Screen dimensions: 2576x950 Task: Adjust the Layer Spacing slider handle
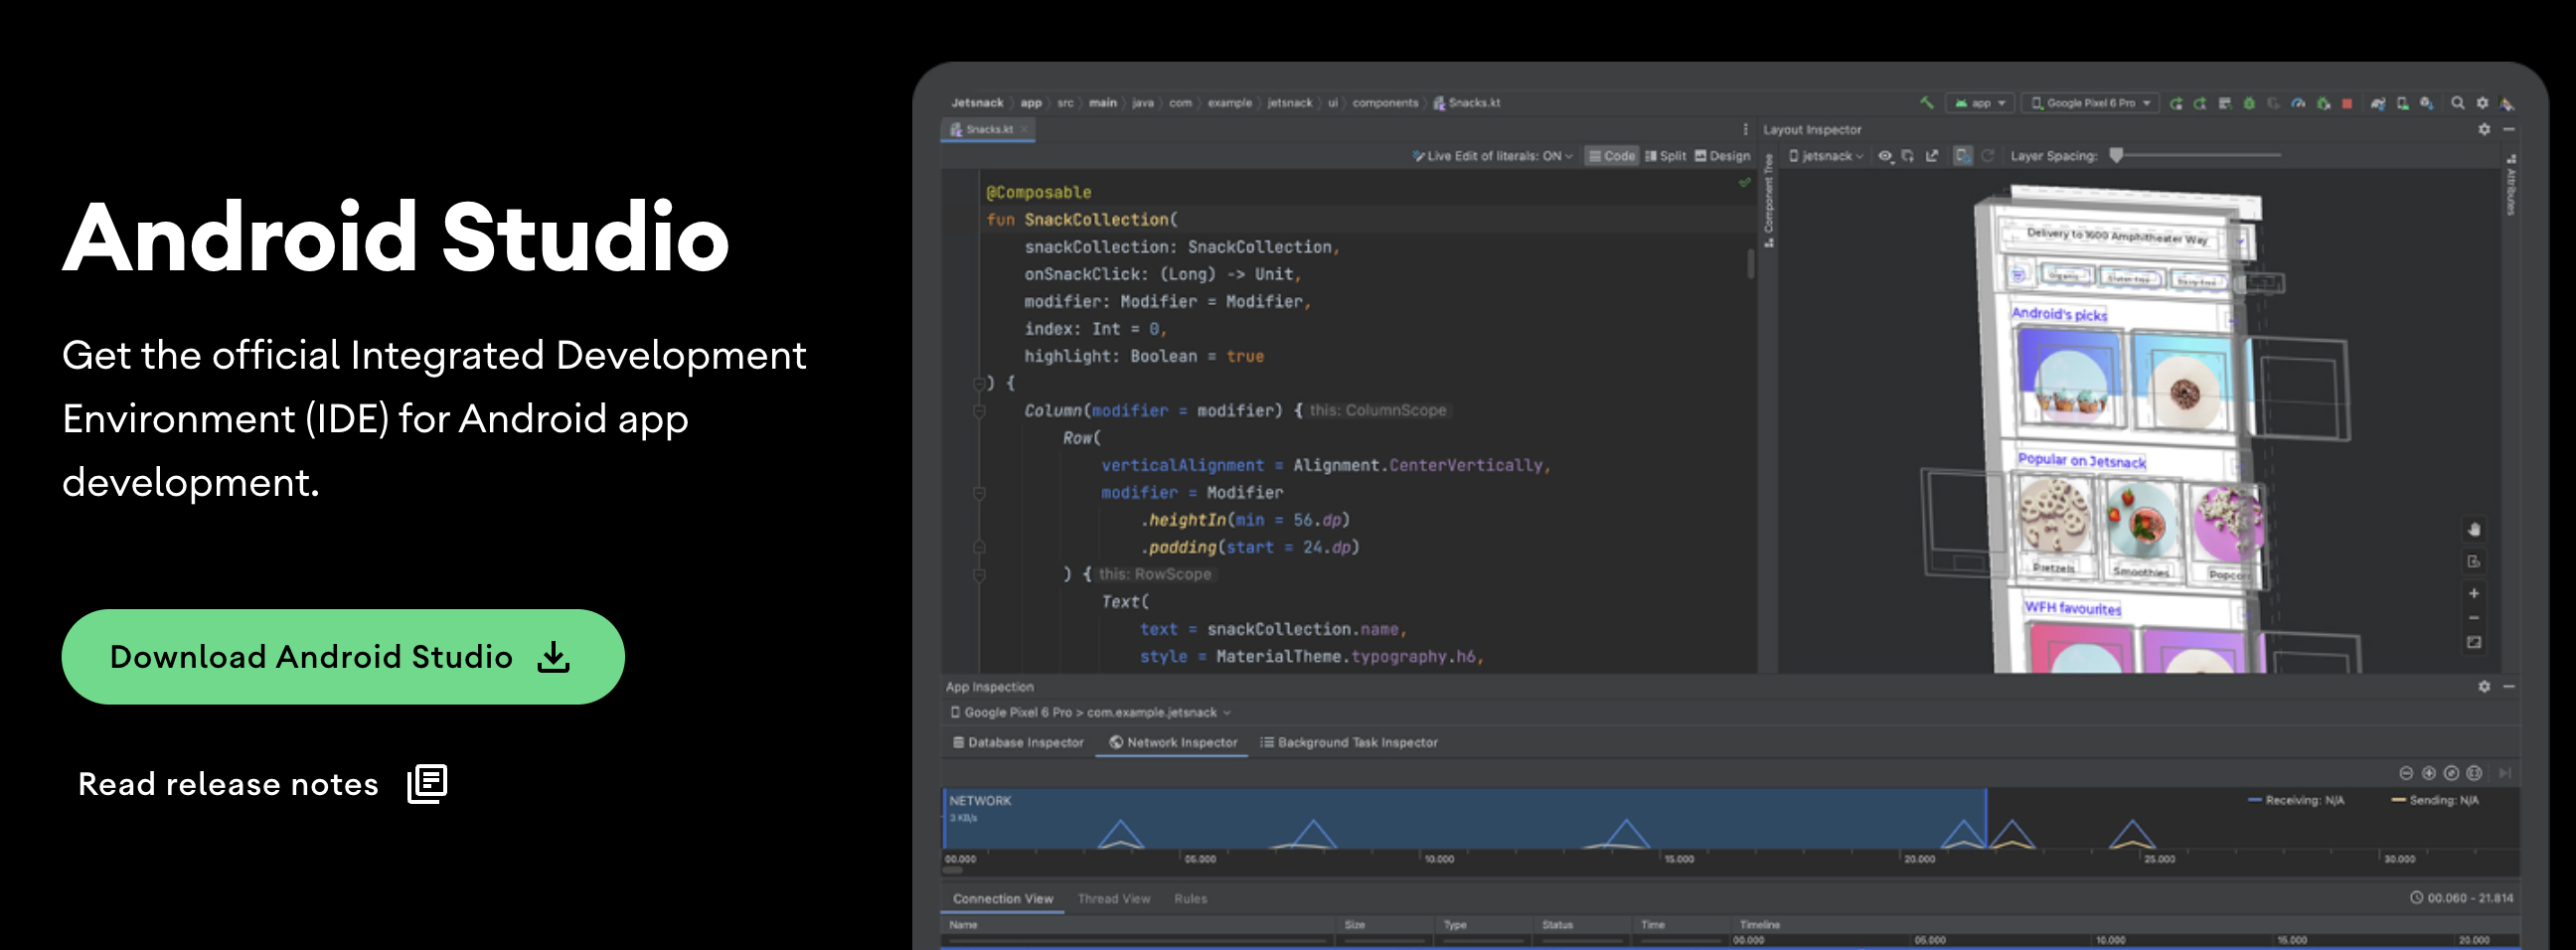pos(2117,155)
